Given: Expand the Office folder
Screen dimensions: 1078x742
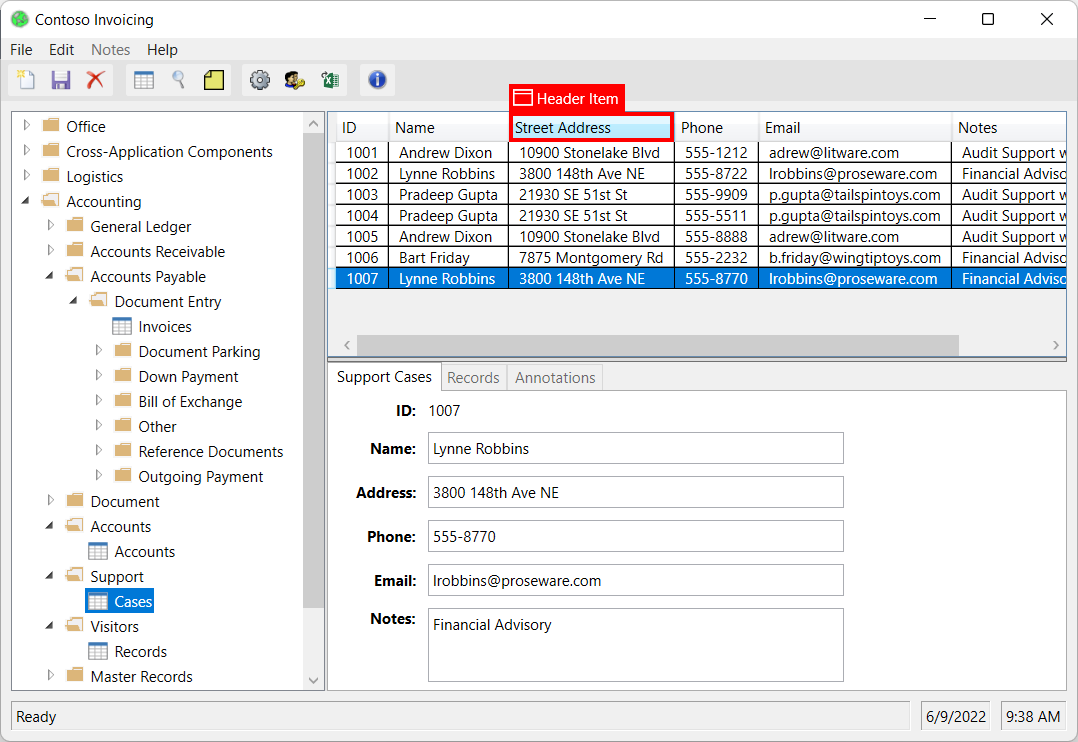Looking at the screenshot, I should coord(24,126).
